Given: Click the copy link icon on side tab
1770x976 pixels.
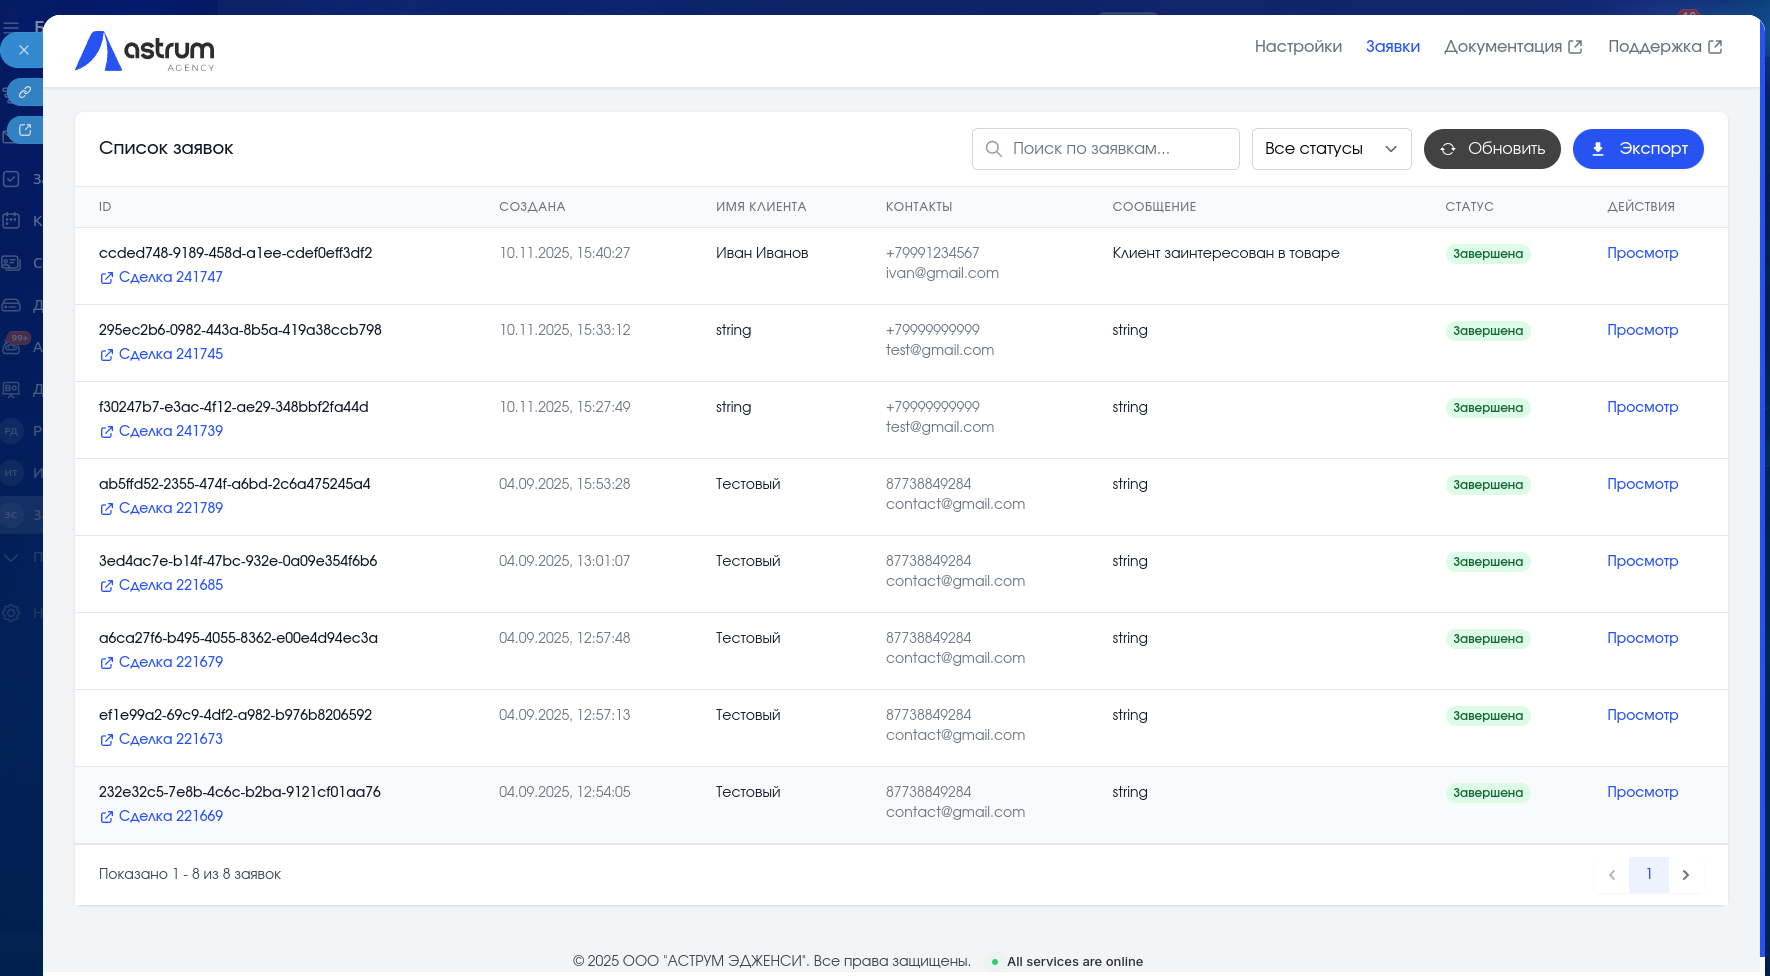Looking at the screenshot, I should click(25, 92).
